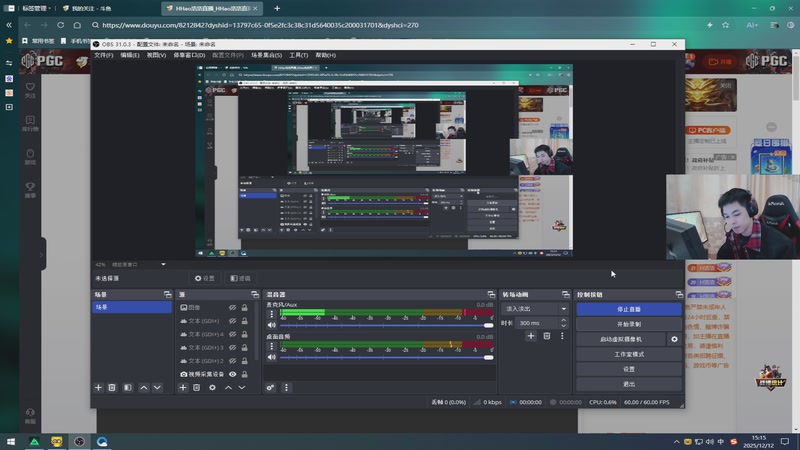
Task: Move the scene up in the list
Action: coord(144,388)
